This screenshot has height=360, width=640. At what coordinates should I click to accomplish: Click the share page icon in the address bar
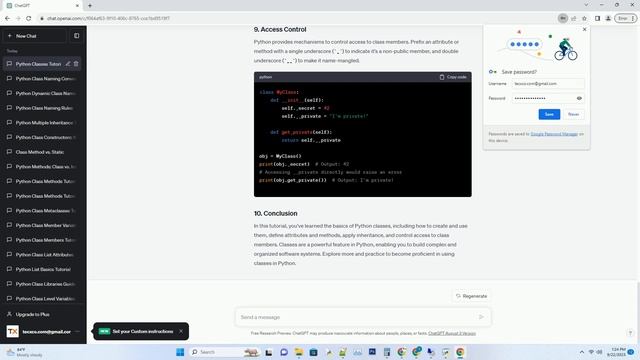[573, 18]
